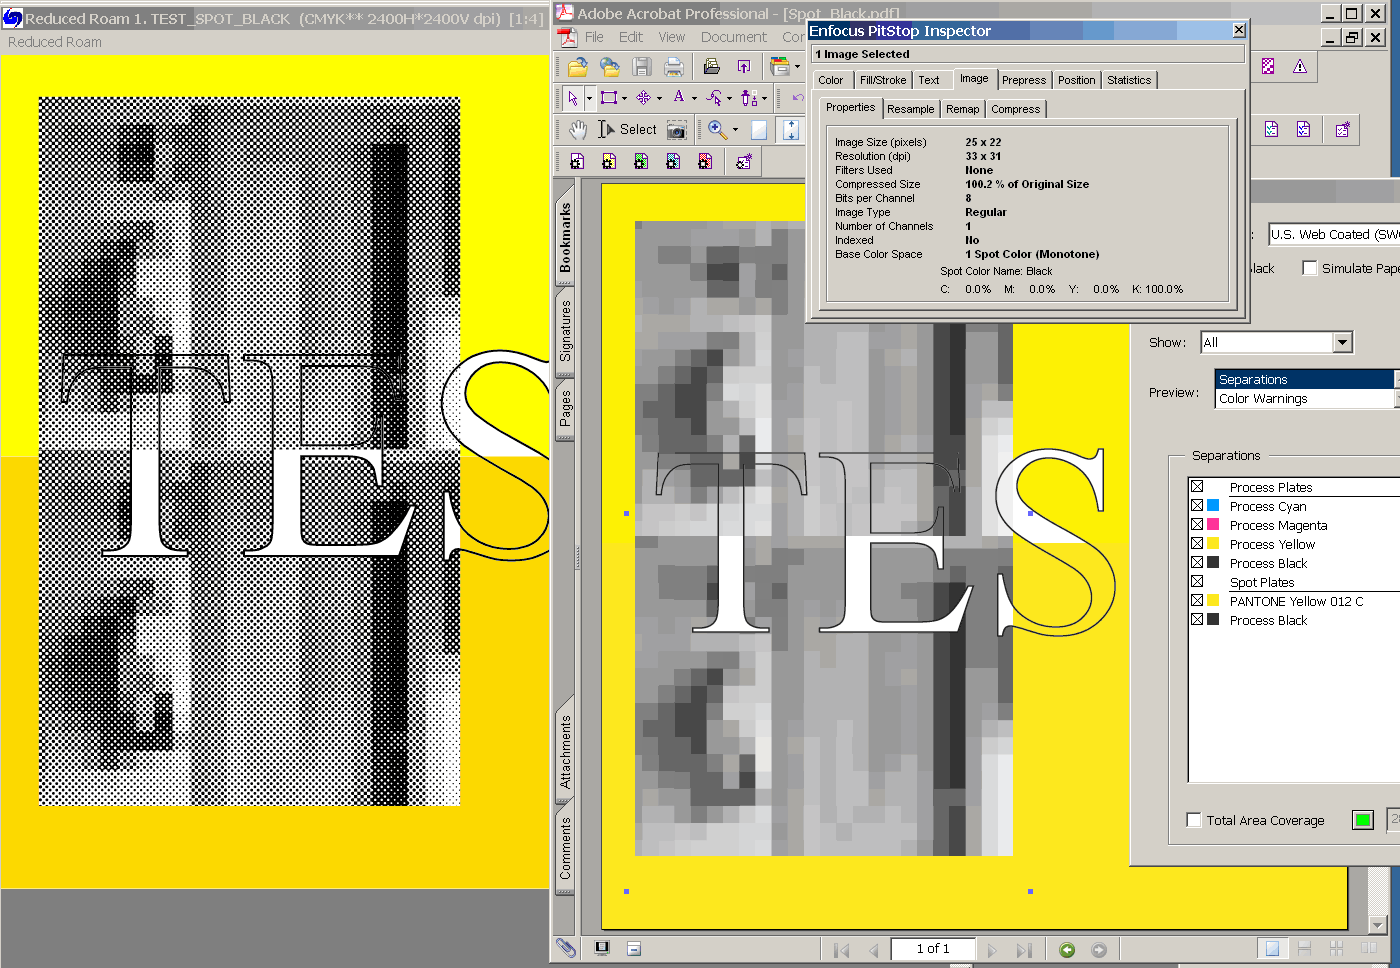Expand the rectangle tool dropdown arrow
Image resolution: width=1400 pixels, height=968 pixels.
pos(625,99)
